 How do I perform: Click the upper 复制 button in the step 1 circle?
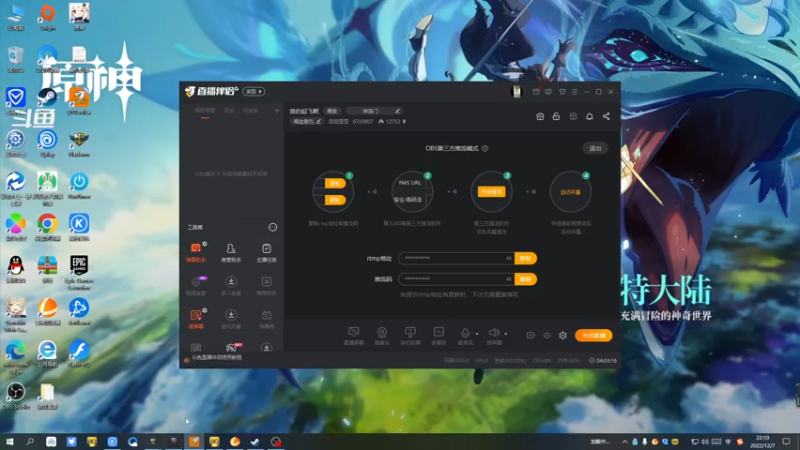[335, 183]
